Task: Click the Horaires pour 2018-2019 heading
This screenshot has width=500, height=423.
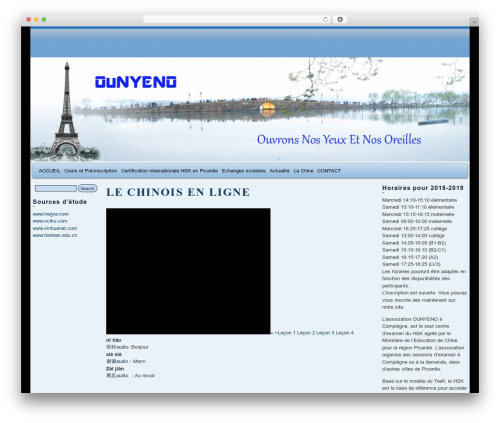Action: pyautogui.click(x=422, y=188)
